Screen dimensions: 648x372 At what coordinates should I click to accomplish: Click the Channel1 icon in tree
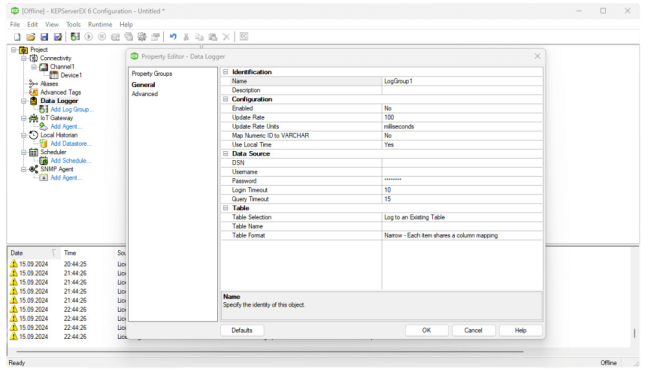click(x=44, y=67)
